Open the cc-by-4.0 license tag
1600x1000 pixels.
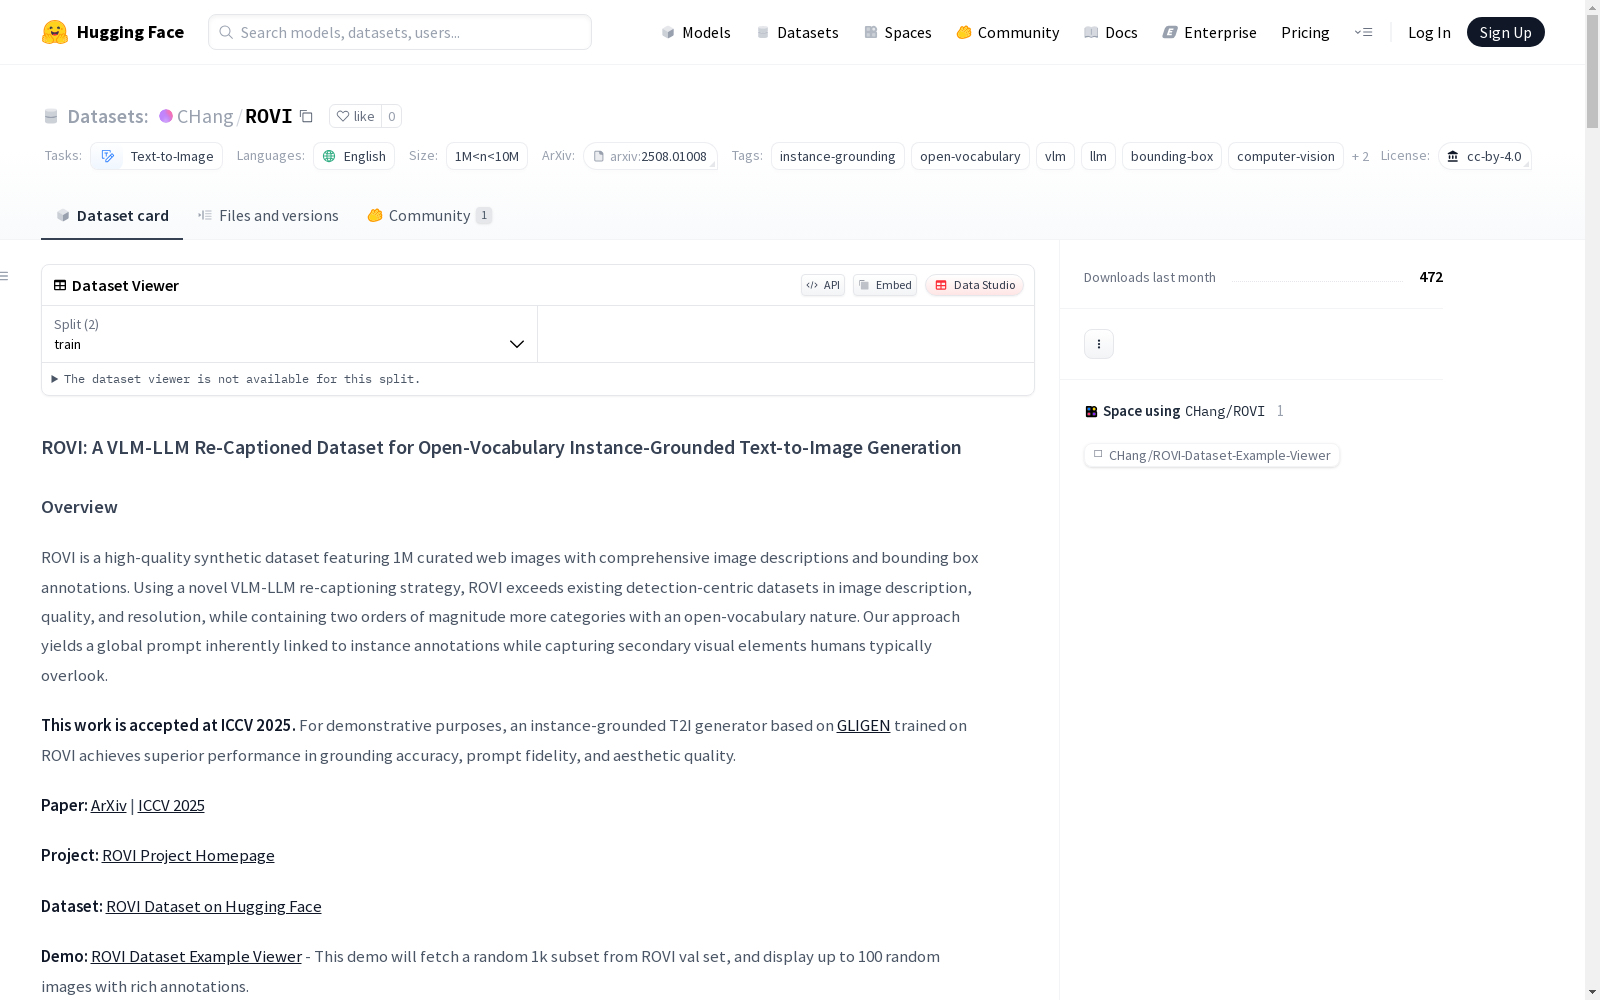point(1485,156)
